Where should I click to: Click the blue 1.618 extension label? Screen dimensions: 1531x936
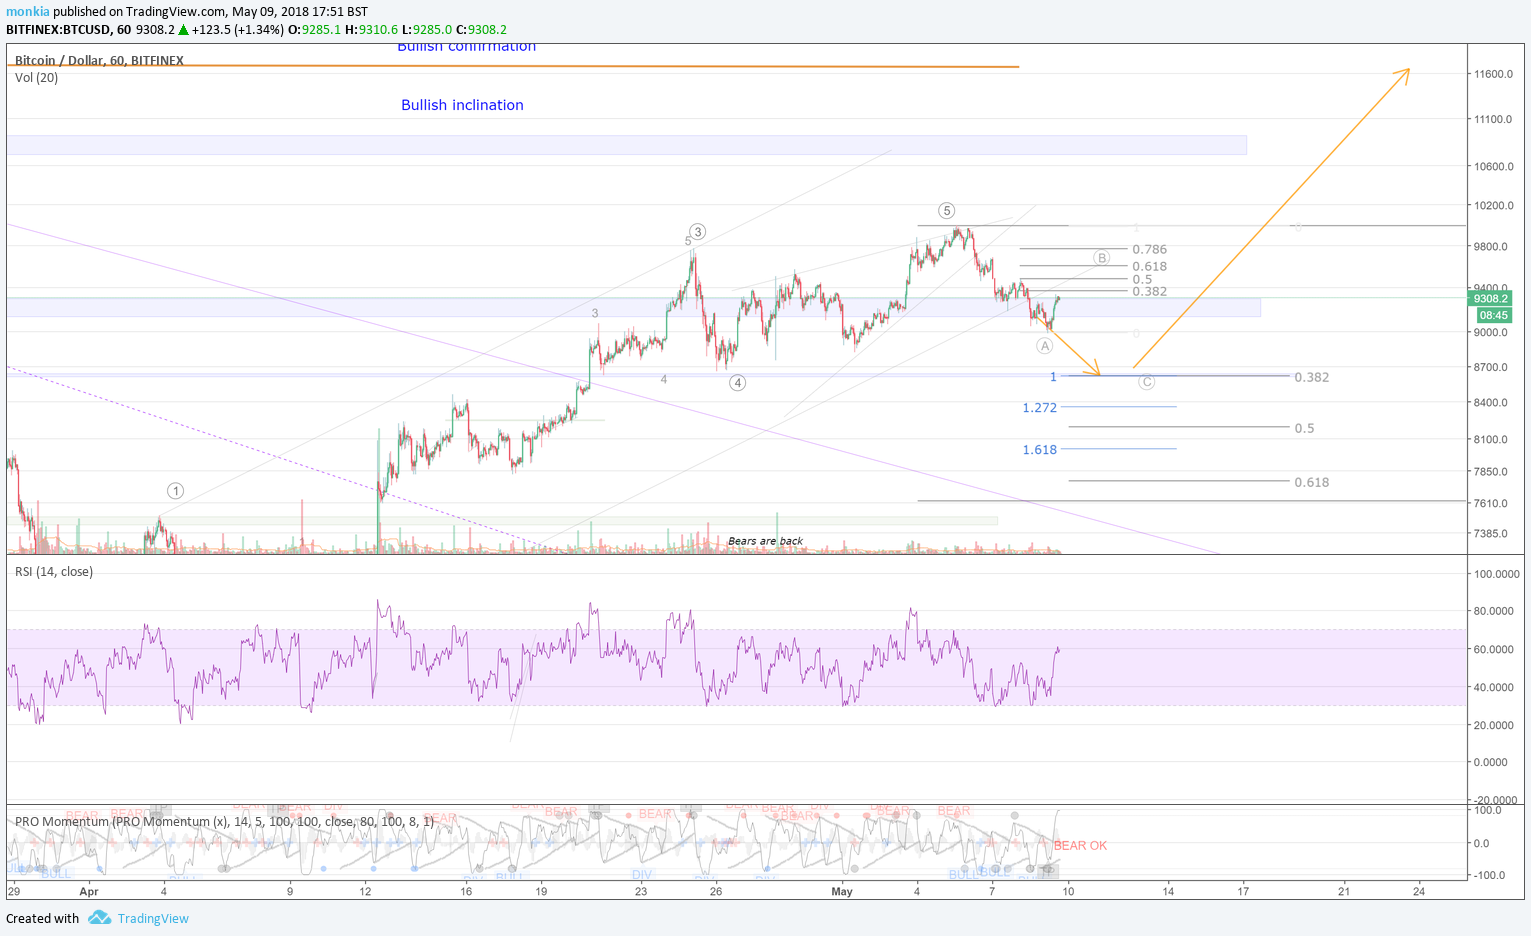[1040, 450]
